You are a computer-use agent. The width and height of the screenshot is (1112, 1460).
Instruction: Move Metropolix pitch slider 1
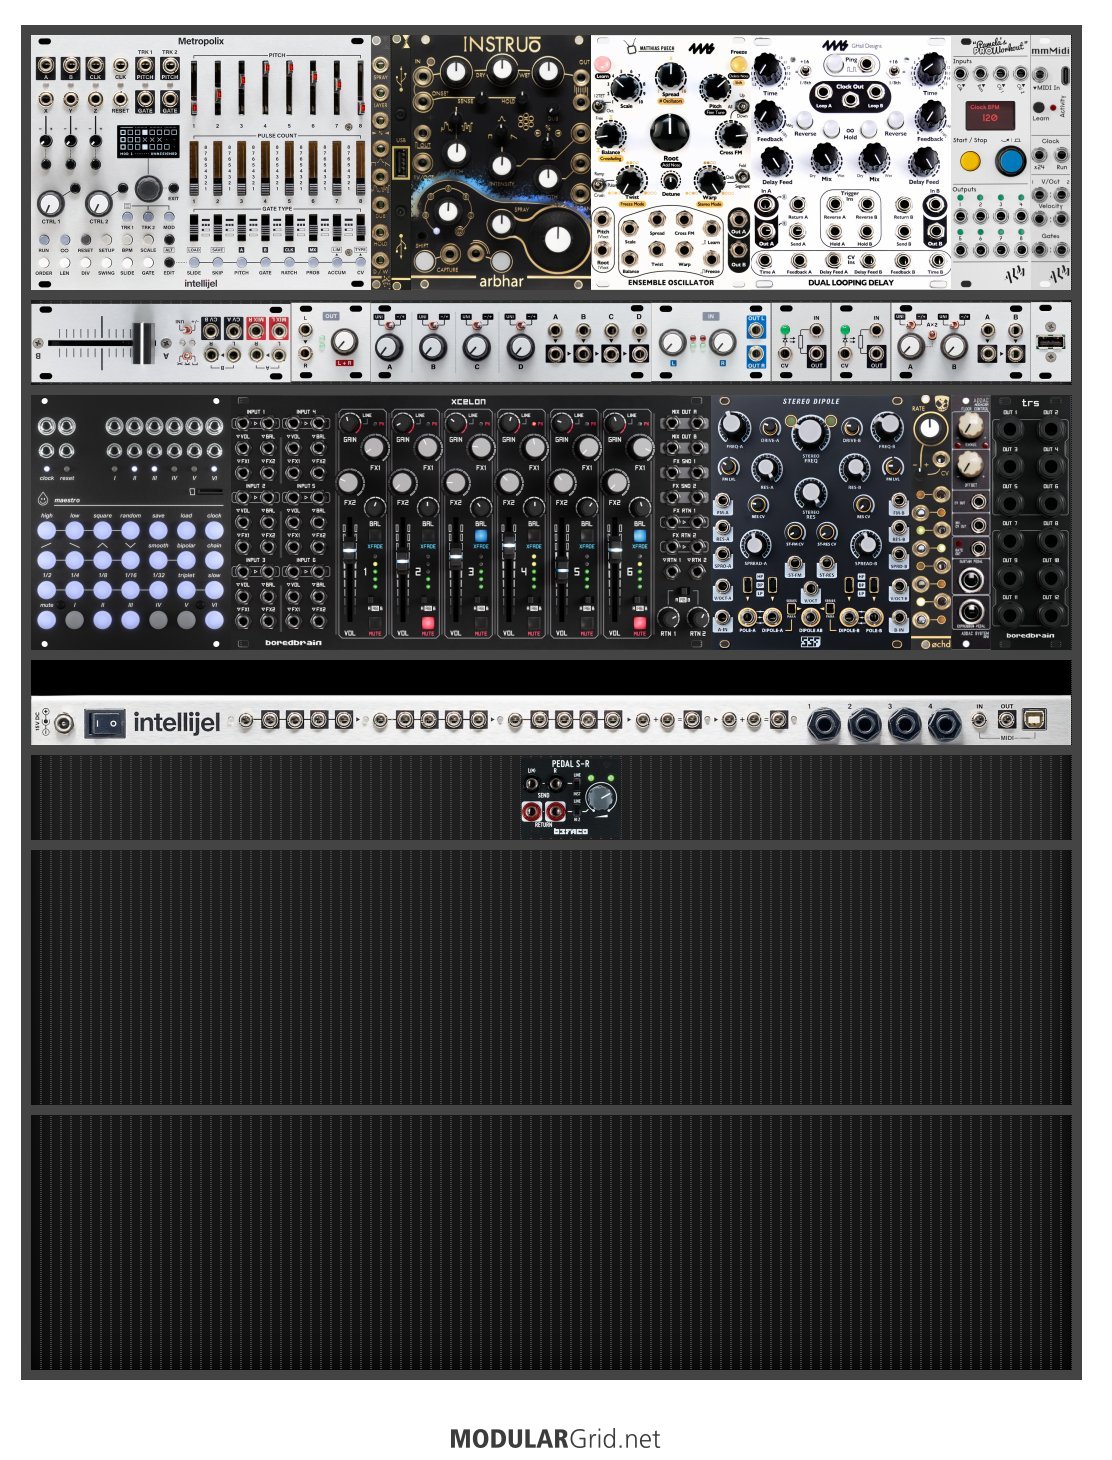[193, 90]
